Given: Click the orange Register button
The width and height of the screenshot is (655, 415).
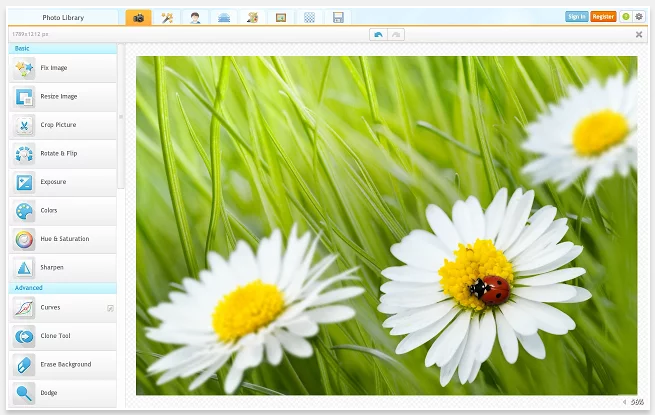Looking at the screenshot, I should pos(603,17).
